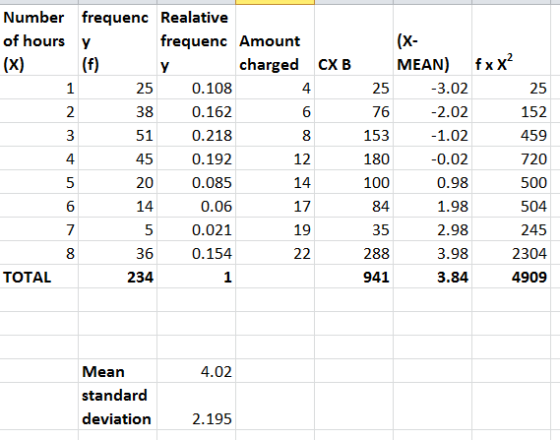This screenshot has width=560, height=440.
Task: Click CX B cell 100
Action: (354, 182)
